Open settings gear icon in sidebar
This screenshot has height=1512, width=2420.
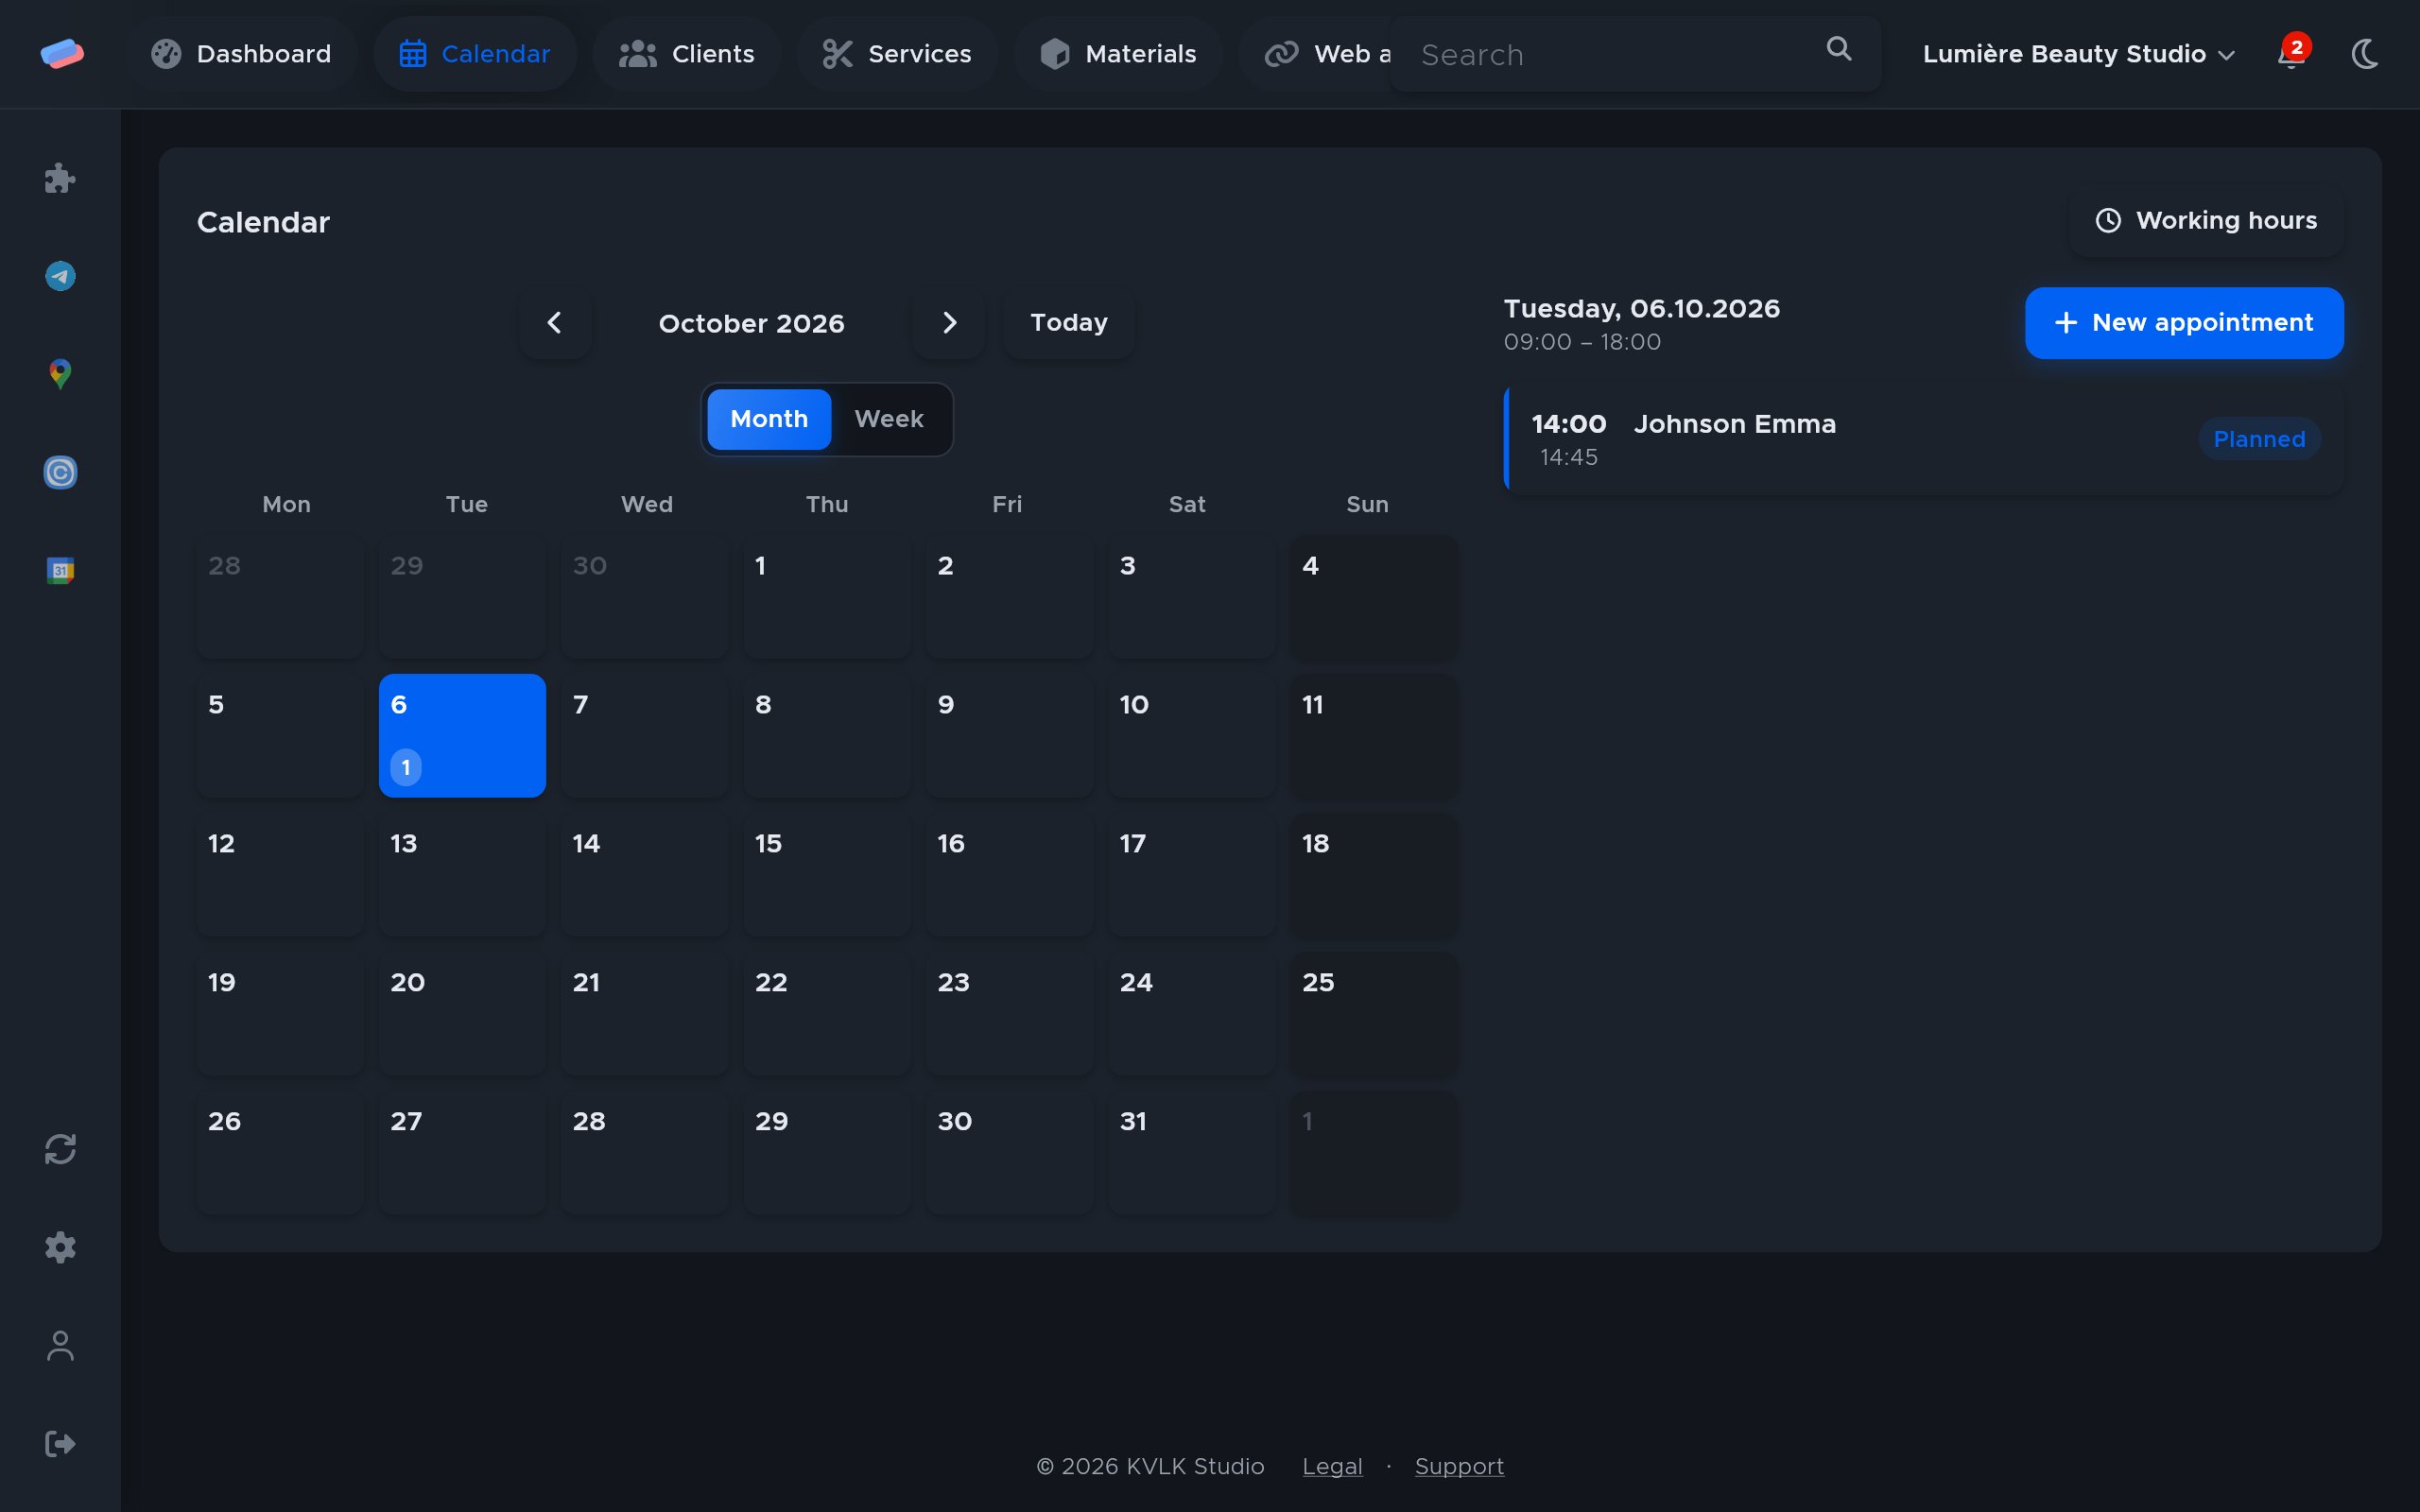(x=60, y=1247)
